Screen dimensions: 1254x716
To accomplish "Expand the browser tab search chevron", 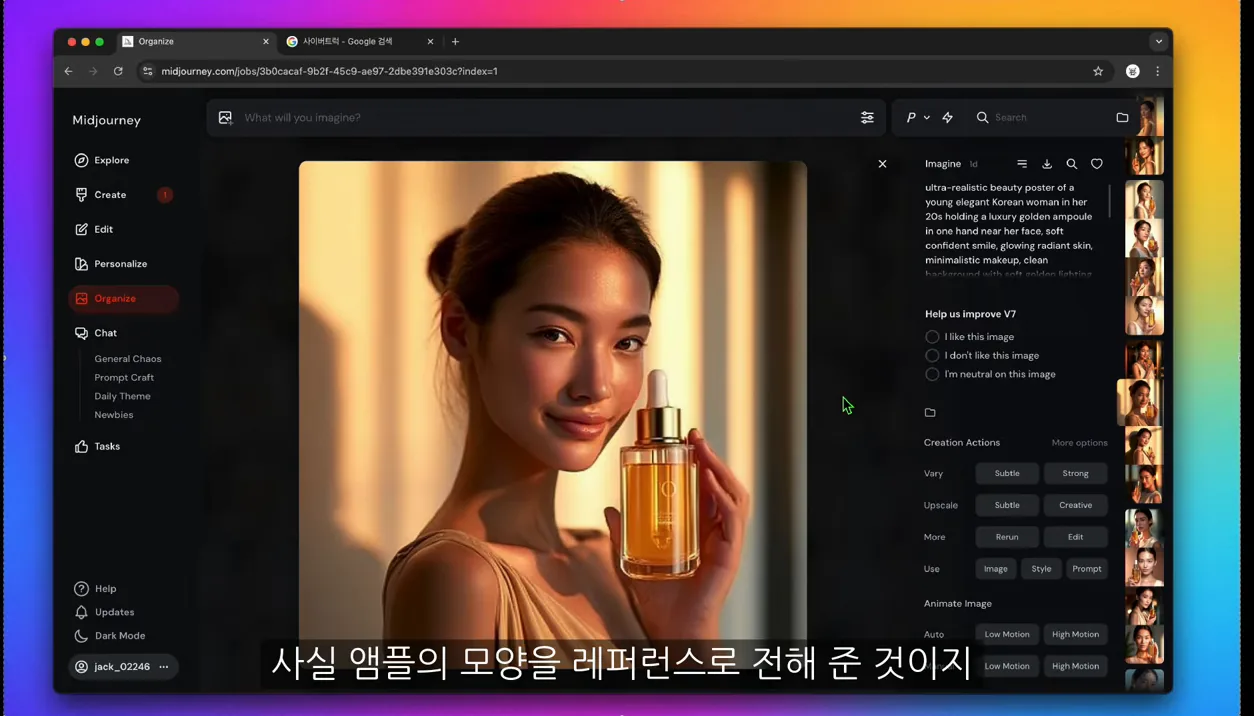I will (x=1158, y=42).
